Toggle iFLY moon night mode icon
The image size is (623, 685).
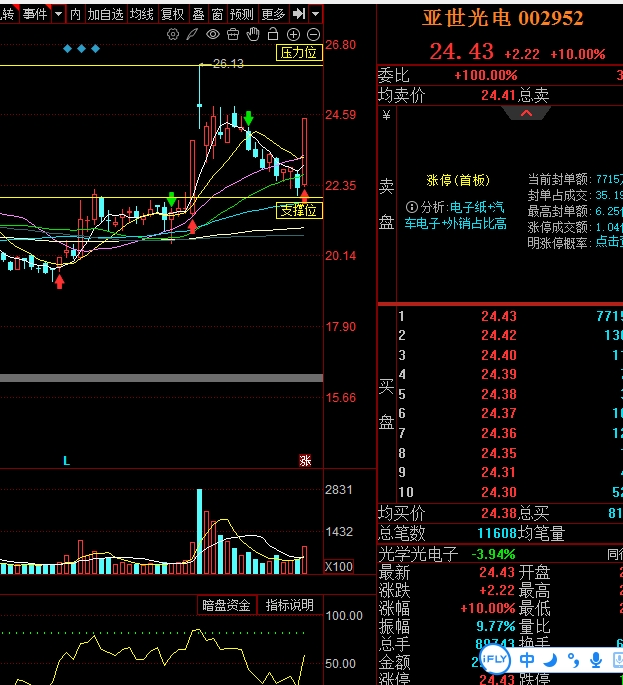[550, 660]
